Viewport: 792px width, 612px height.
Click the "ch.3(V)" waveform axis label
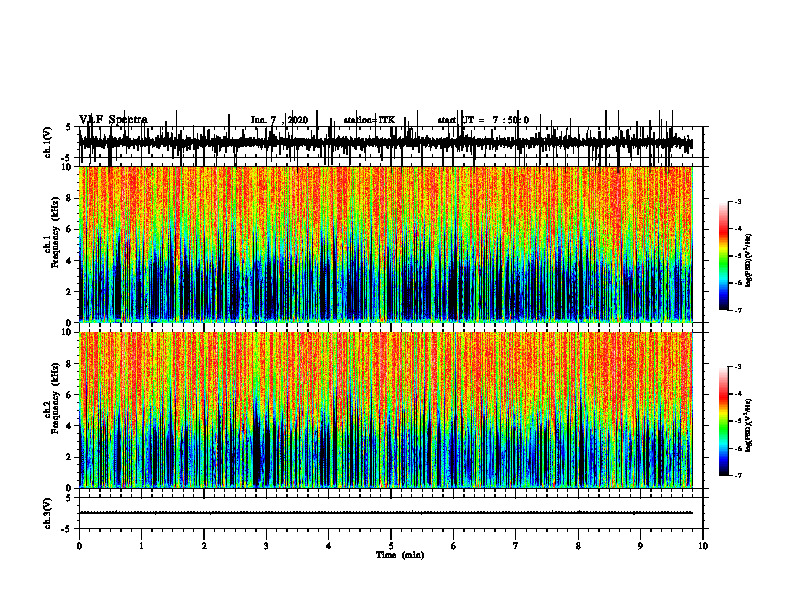(48, 514)
